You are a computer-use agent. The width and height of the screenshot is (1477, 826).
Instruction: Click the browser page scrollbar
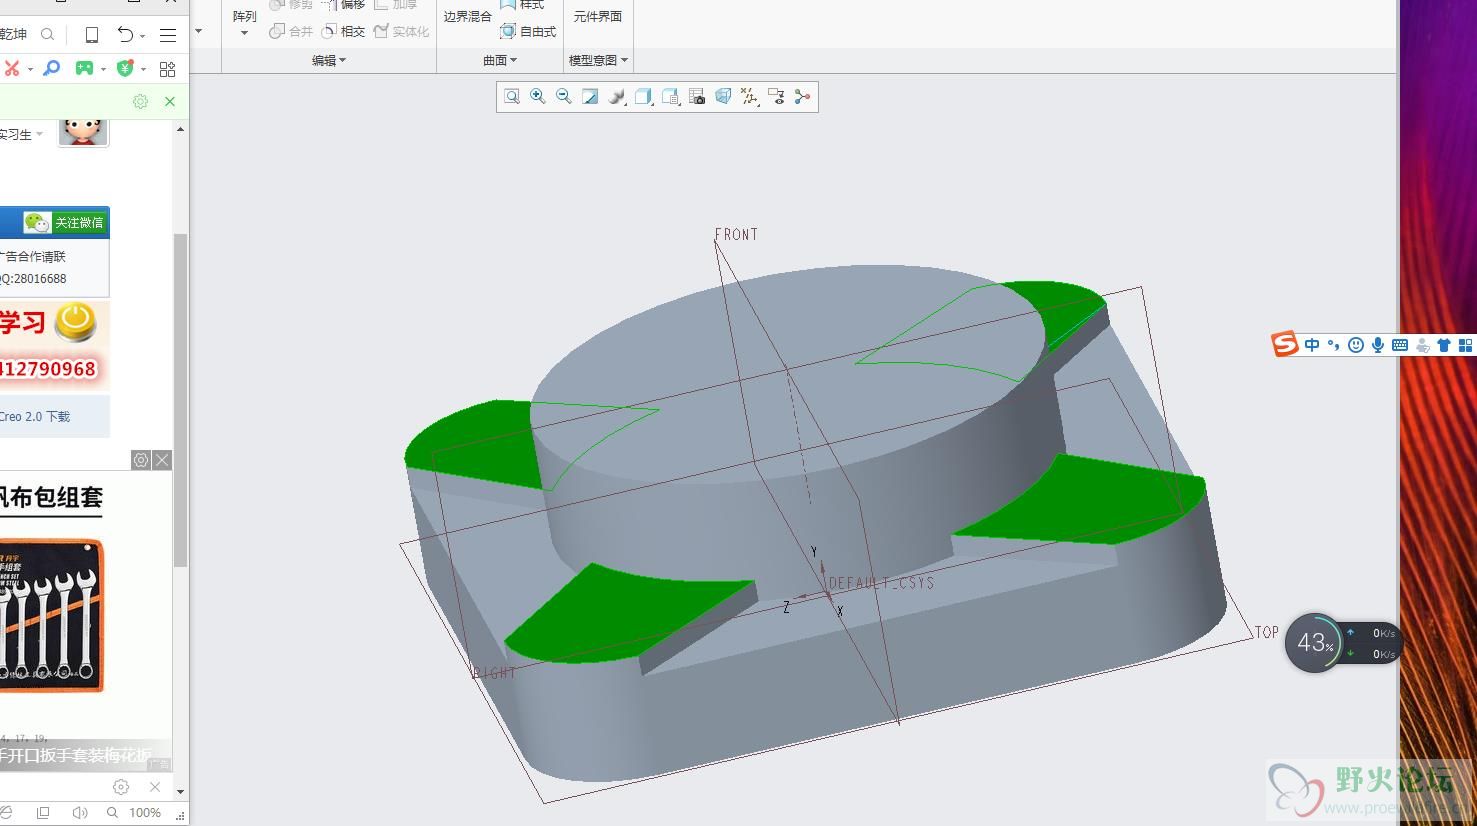click(181, 400)
